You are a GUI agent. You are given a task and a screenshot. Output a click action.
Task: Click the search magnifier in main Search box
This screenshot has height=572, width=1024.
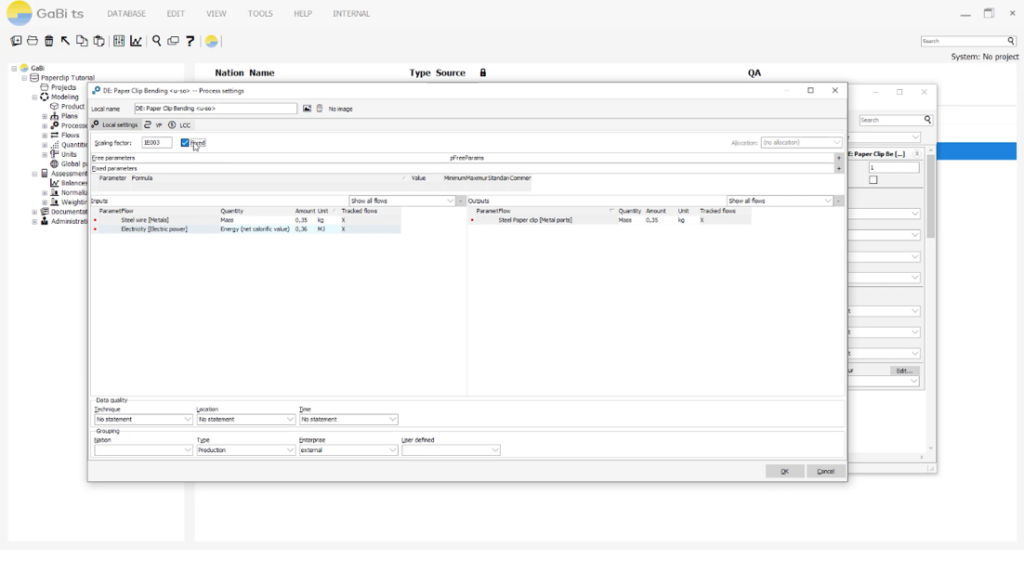coord(1011,41)
